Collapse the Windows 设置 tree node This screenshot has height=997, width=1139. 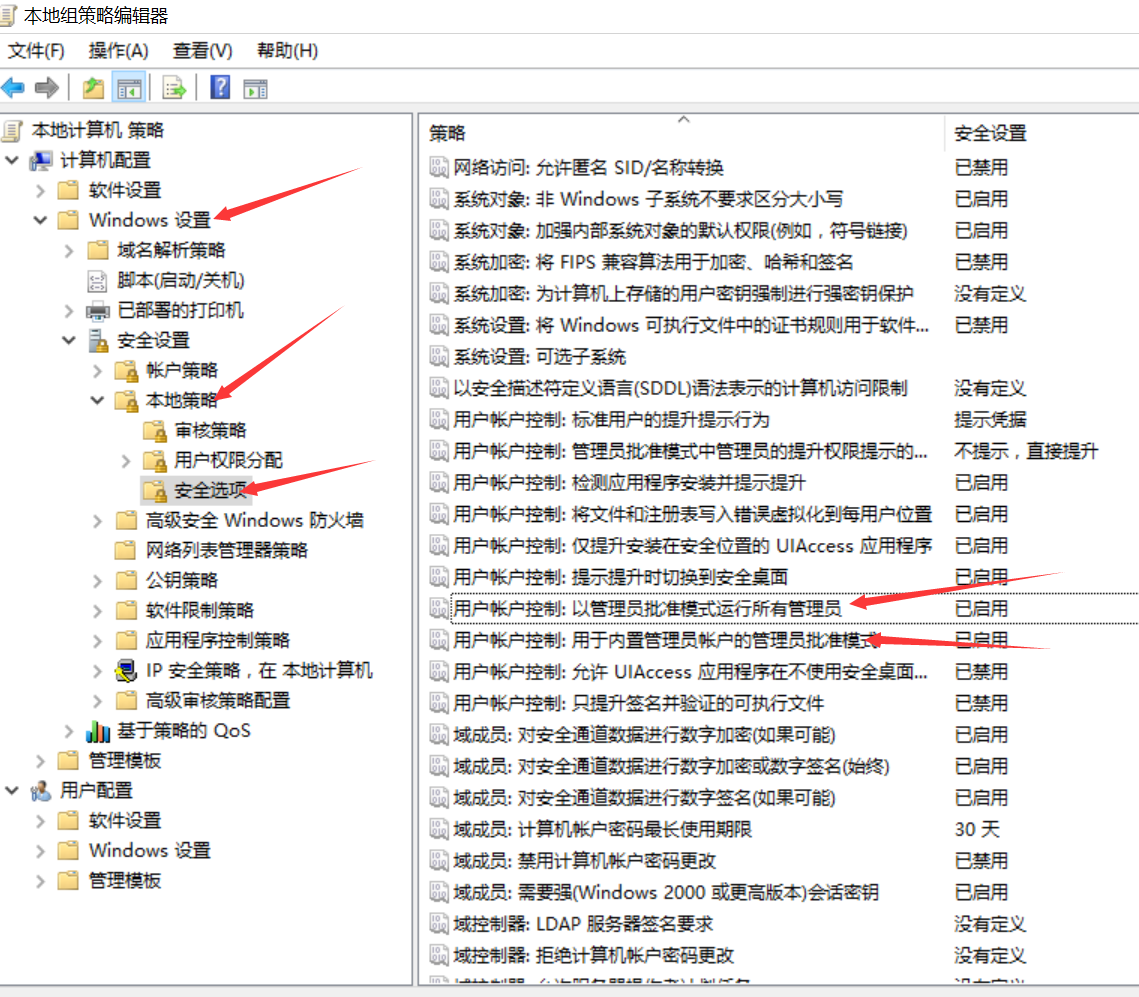(40, 220)
